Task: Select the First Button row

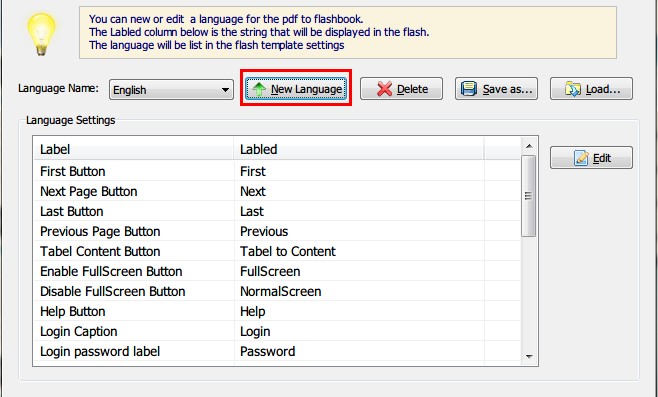Action: point(277,171)
